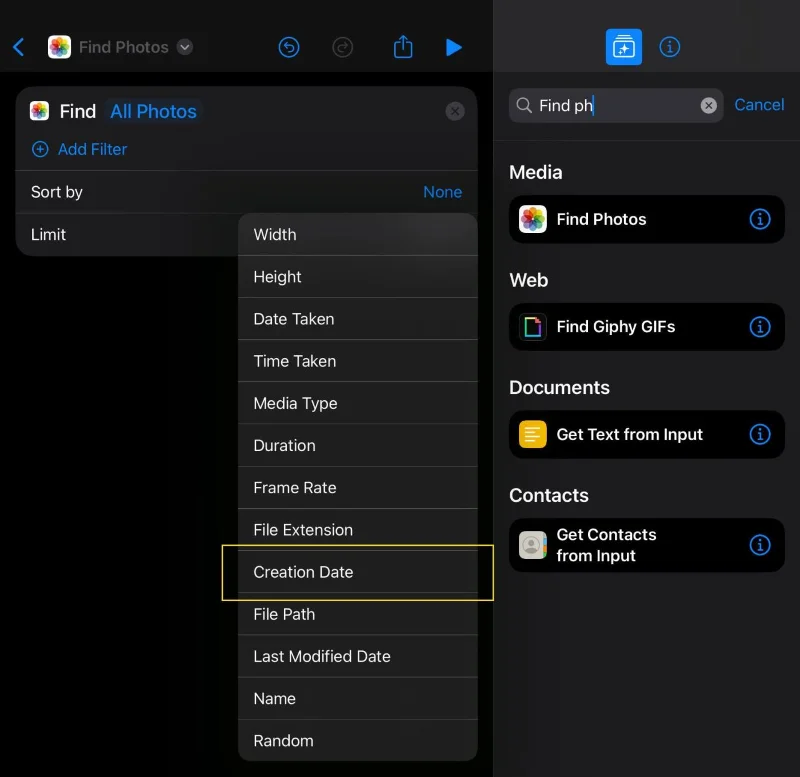The width and height of the screenshot is (800, 777).
Task: Add Get Contacts from Input action
Action: (x=646, y=545)
